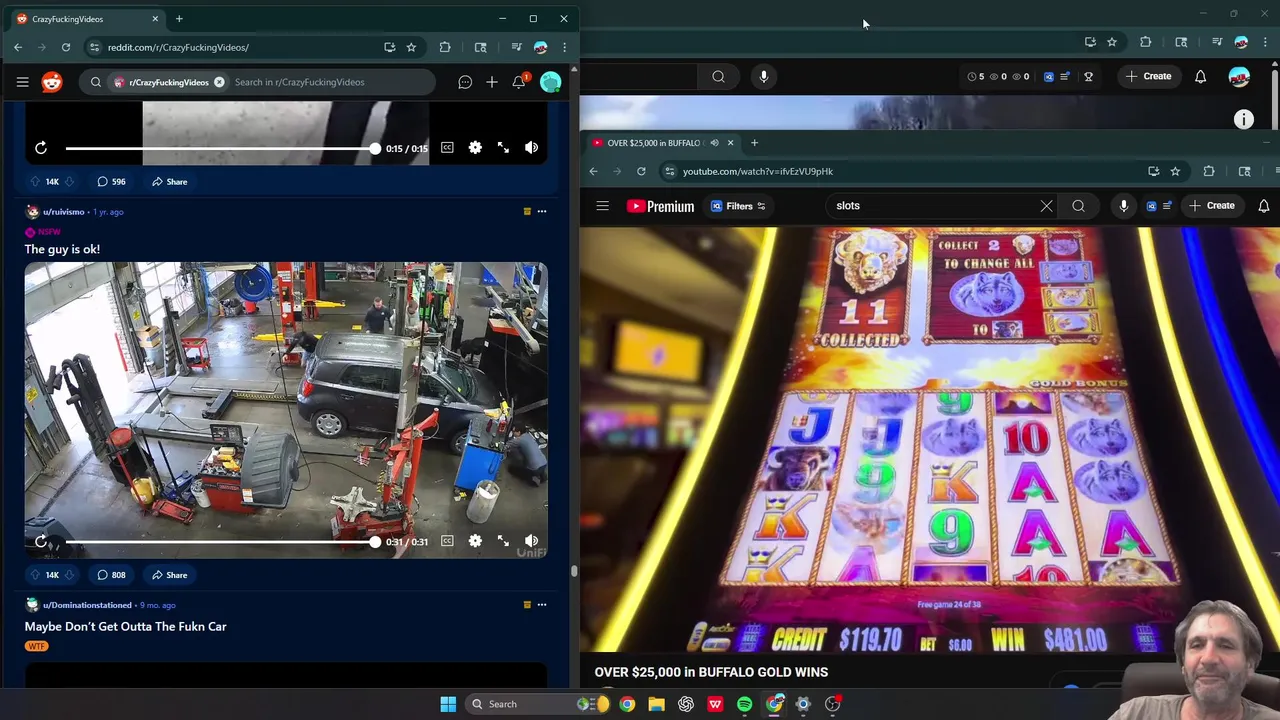Click the WTF flair tag

(x=36, y=646)
